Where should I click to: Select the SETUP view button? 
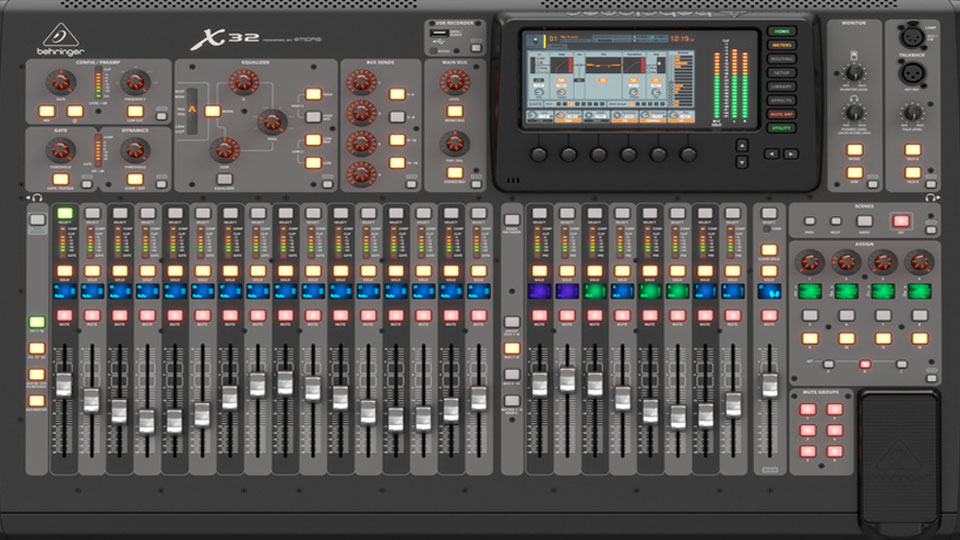click(782, 73)
